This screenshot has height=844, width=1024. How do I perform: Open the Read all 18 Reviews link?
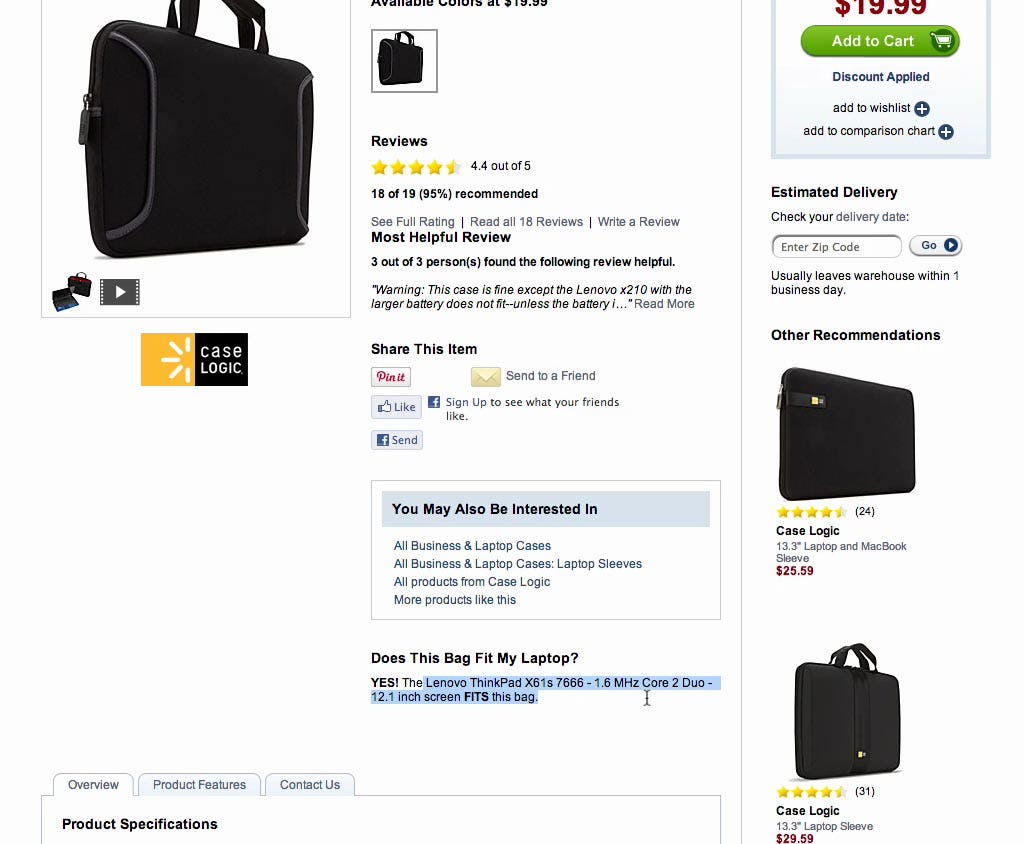click(526, 222)
